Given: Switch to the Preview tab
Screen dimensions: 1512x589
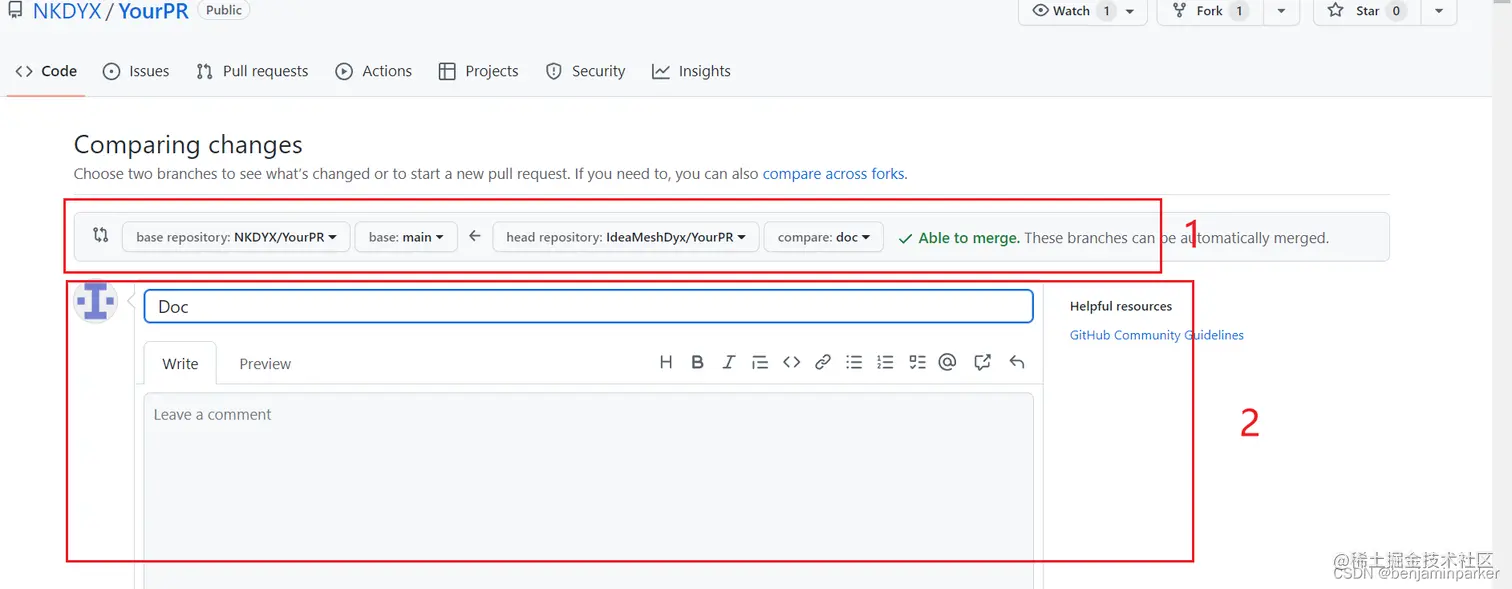Looking at the screenshot, I should click(x=265, y=364).
